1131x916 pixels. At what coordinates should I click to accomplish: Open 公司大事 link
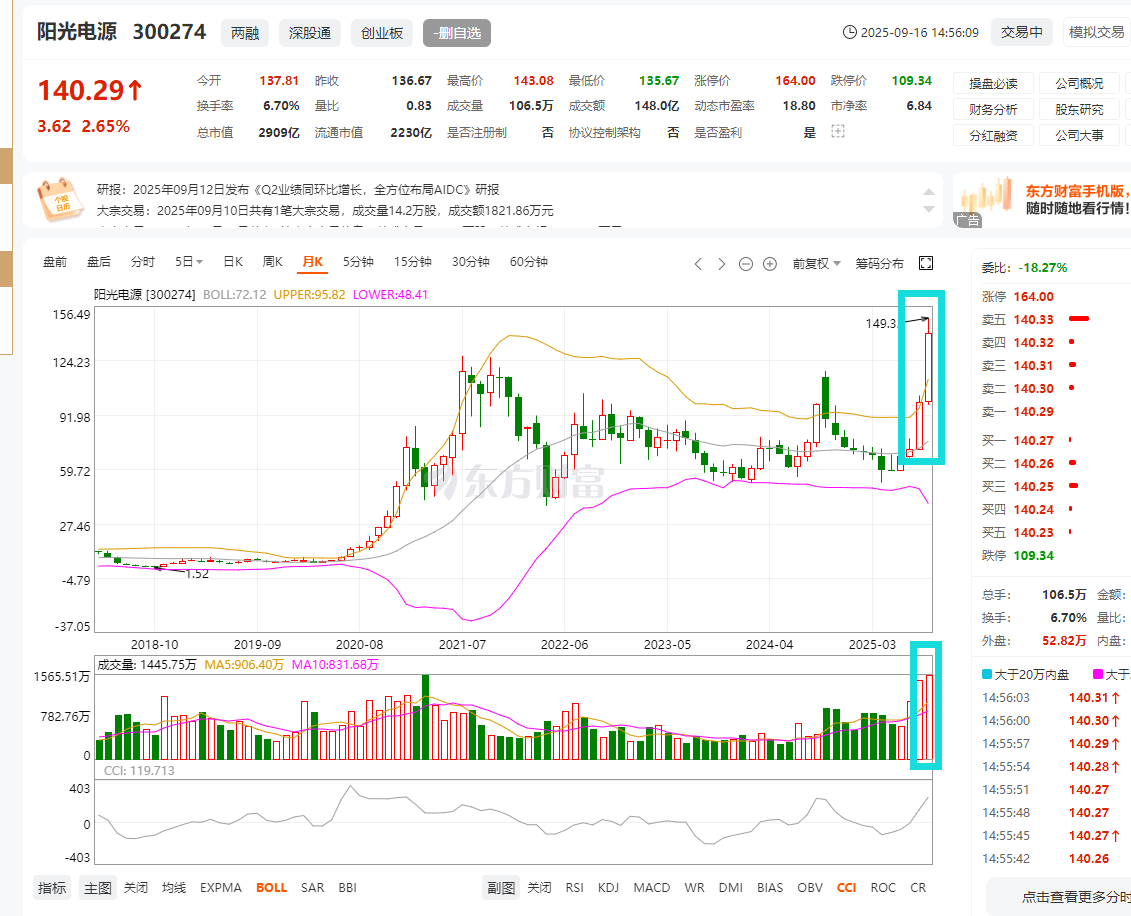tap(1079, 136)
